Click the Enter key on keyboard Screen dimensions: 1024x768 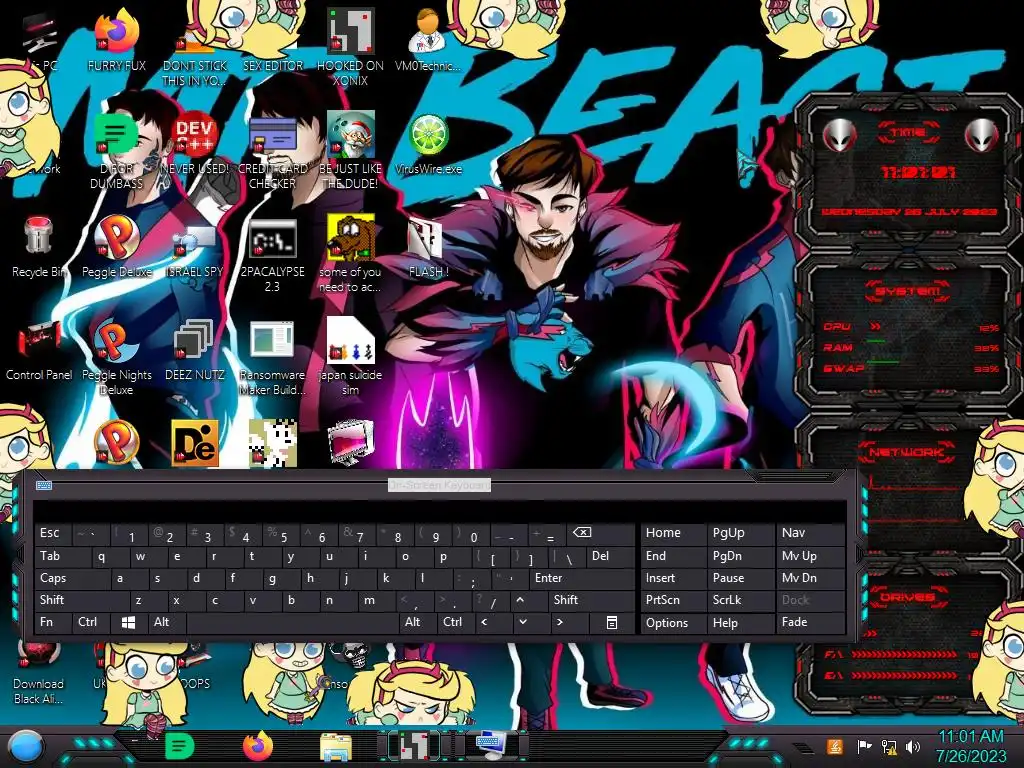[x=581, y=578]
